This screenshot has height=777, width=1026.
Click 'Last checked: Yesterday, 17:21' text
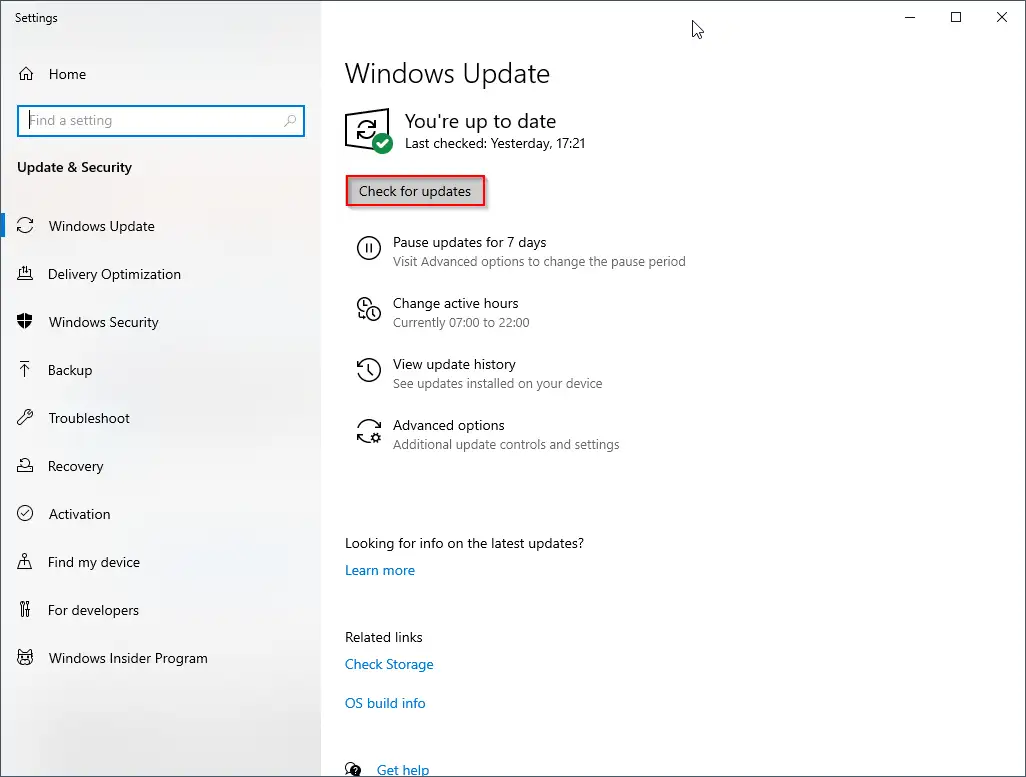[495, 143]
